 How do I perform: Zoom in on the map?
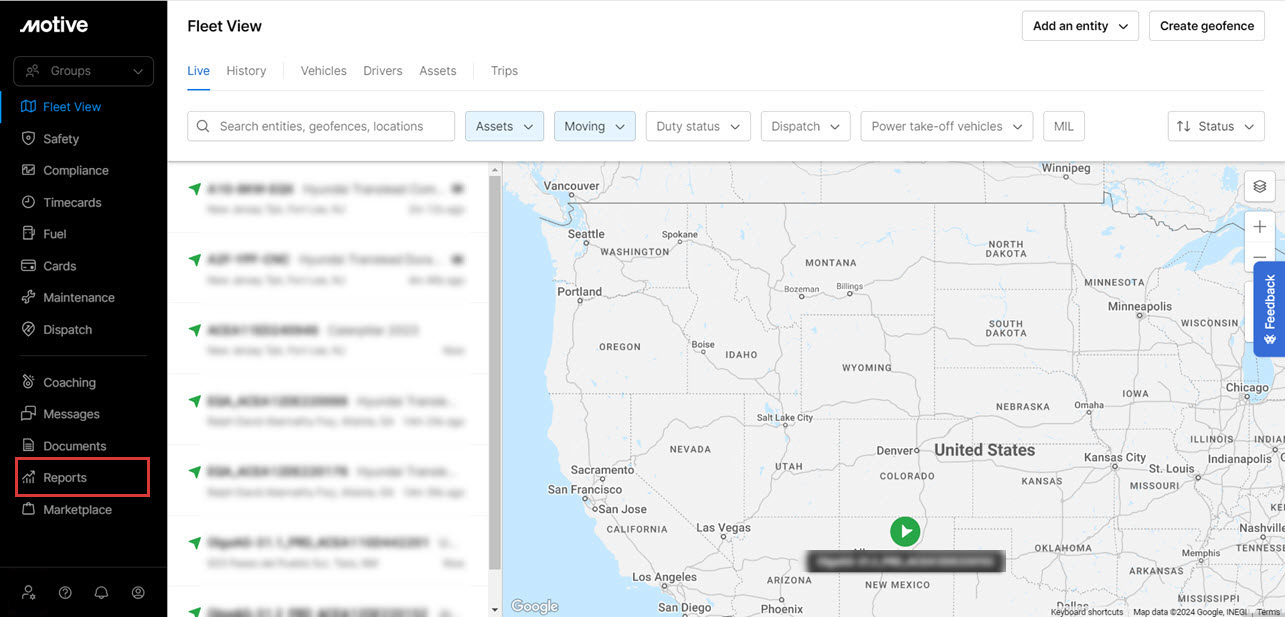pos(1260,227)
